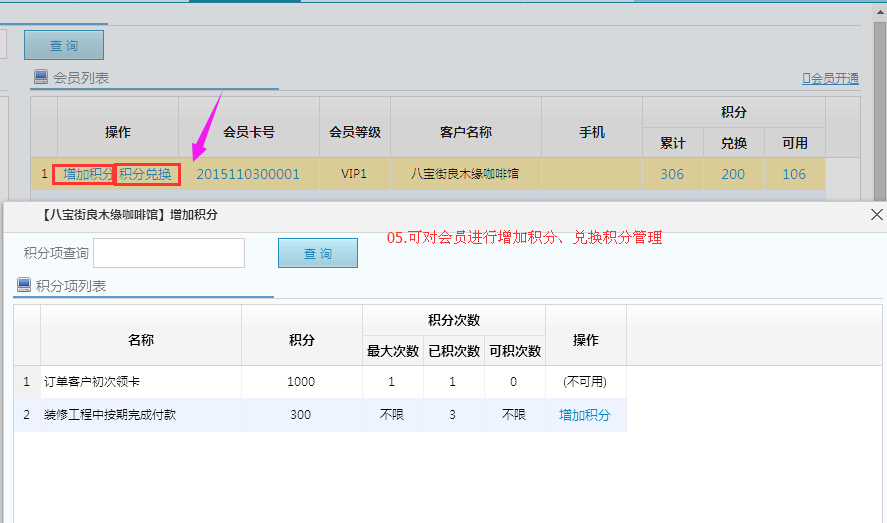
Task: Click the 名称 column header in 积分项列表
Action: coord(141,340)
